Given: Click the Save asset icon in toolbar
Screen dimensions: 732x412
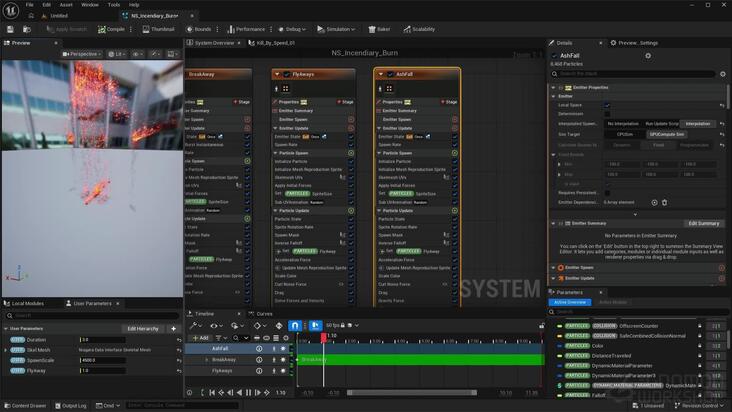Looking at the screenshot, I should 10,29.
